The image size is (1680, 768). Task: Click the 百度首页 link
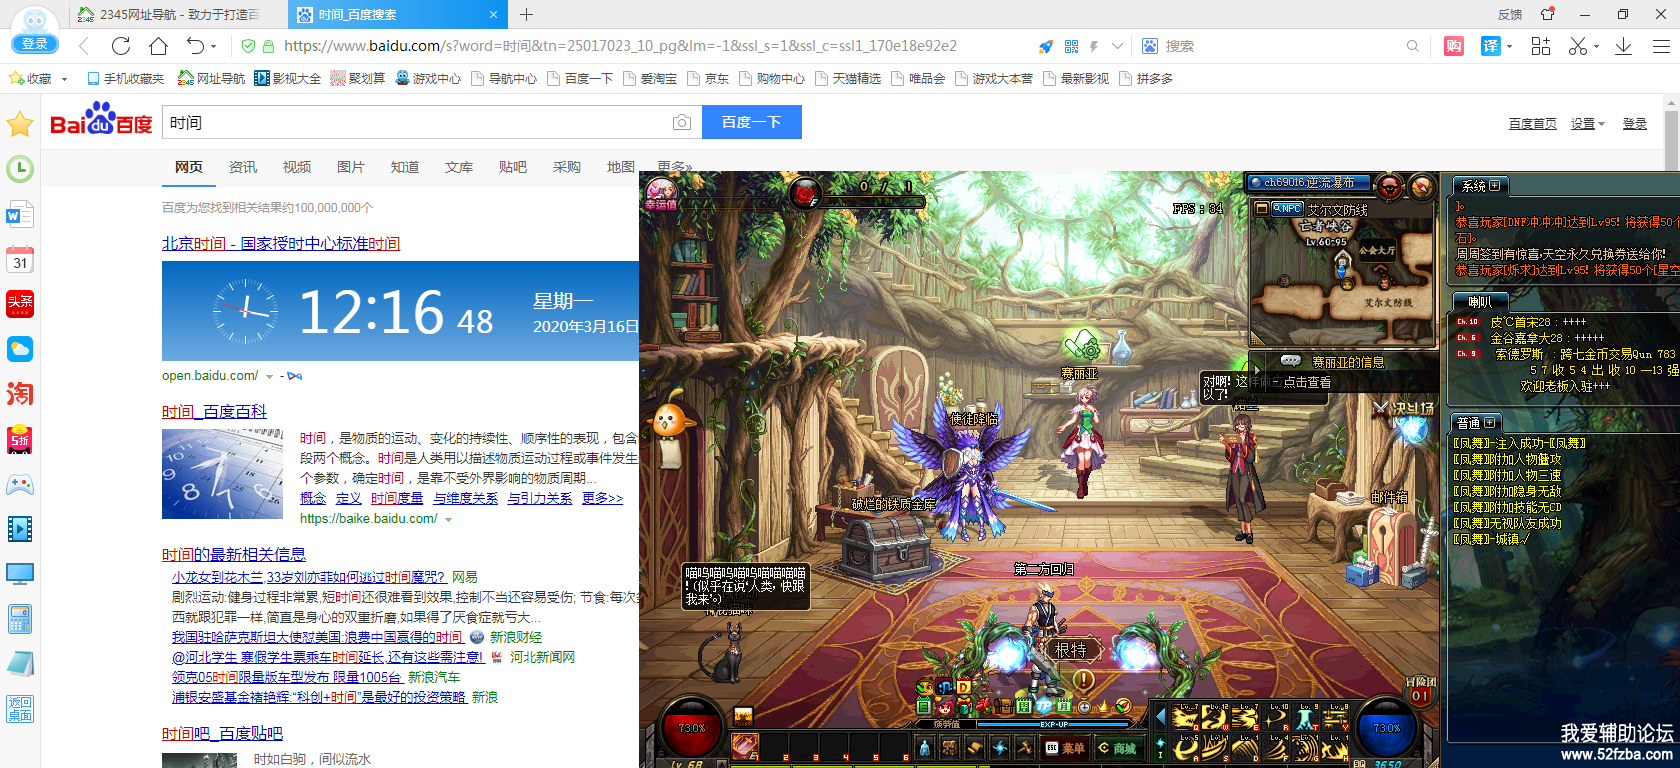pos(1533,123)
